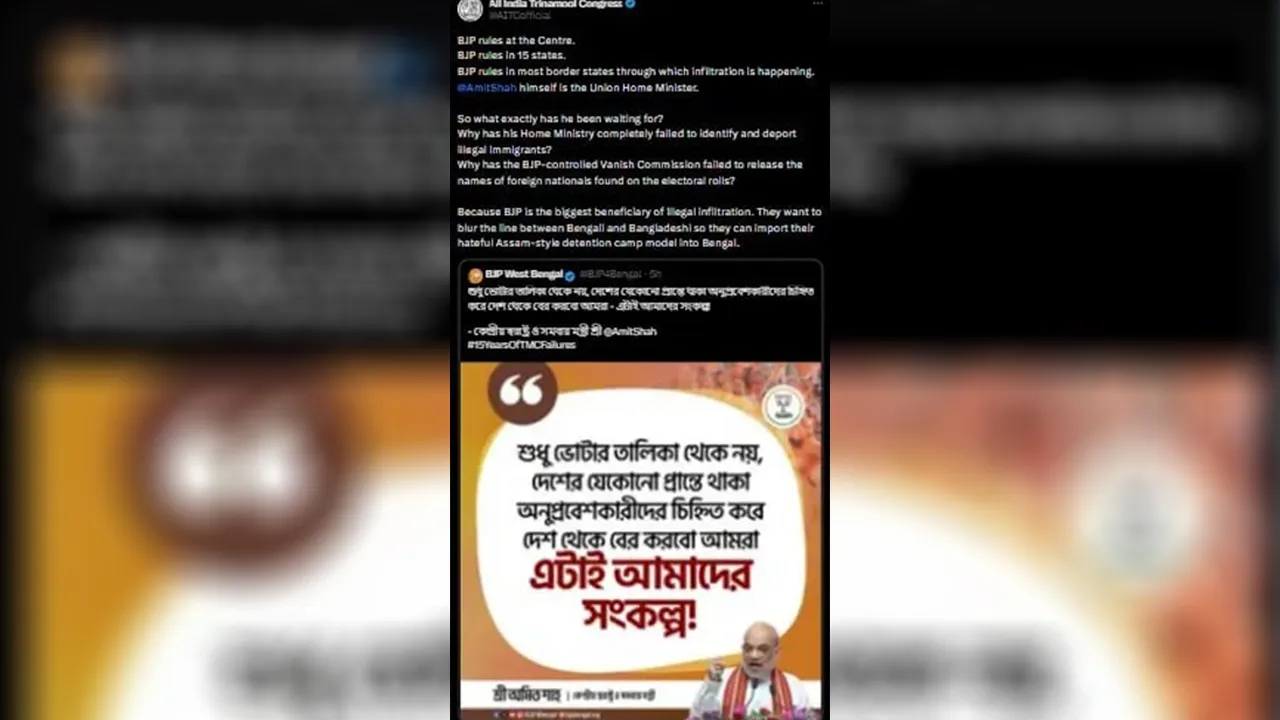Screen dimensions: 1280x720
Task: Click the 'Because BJP is the biggest beneficiary' paragraph
Action: 639,227
